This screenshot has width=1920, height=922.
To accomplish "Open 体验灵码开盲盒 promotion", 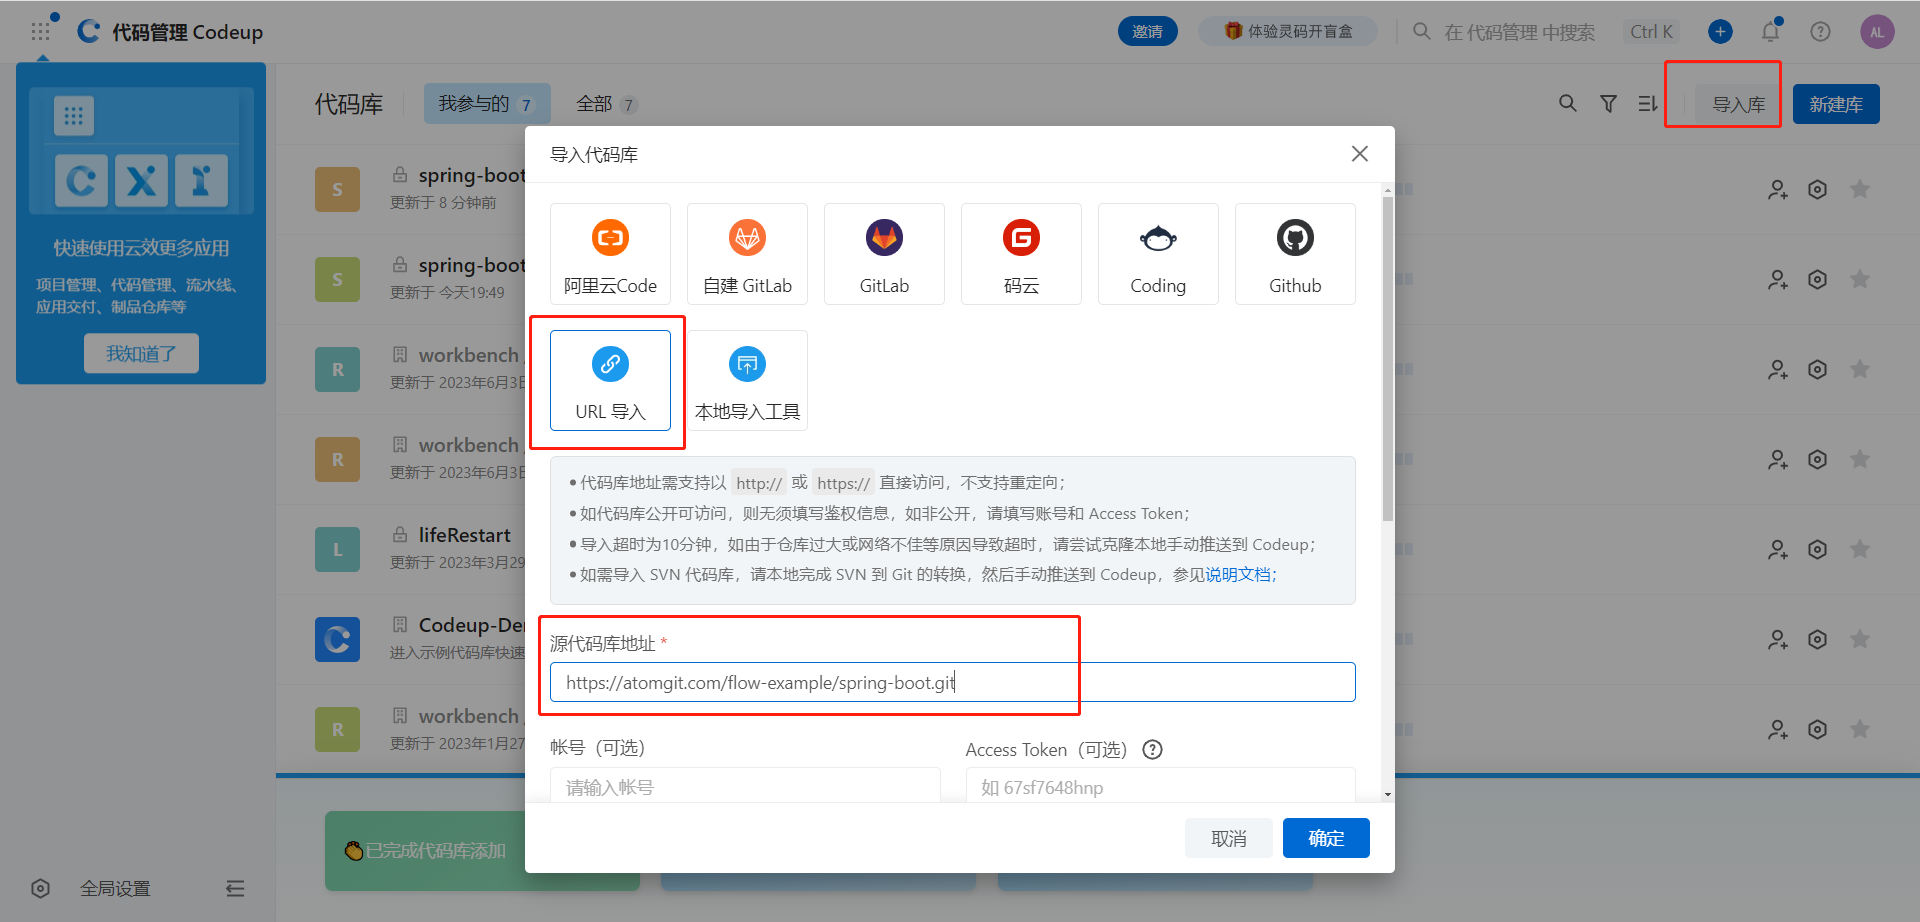I will click(x=1288, y=32).
